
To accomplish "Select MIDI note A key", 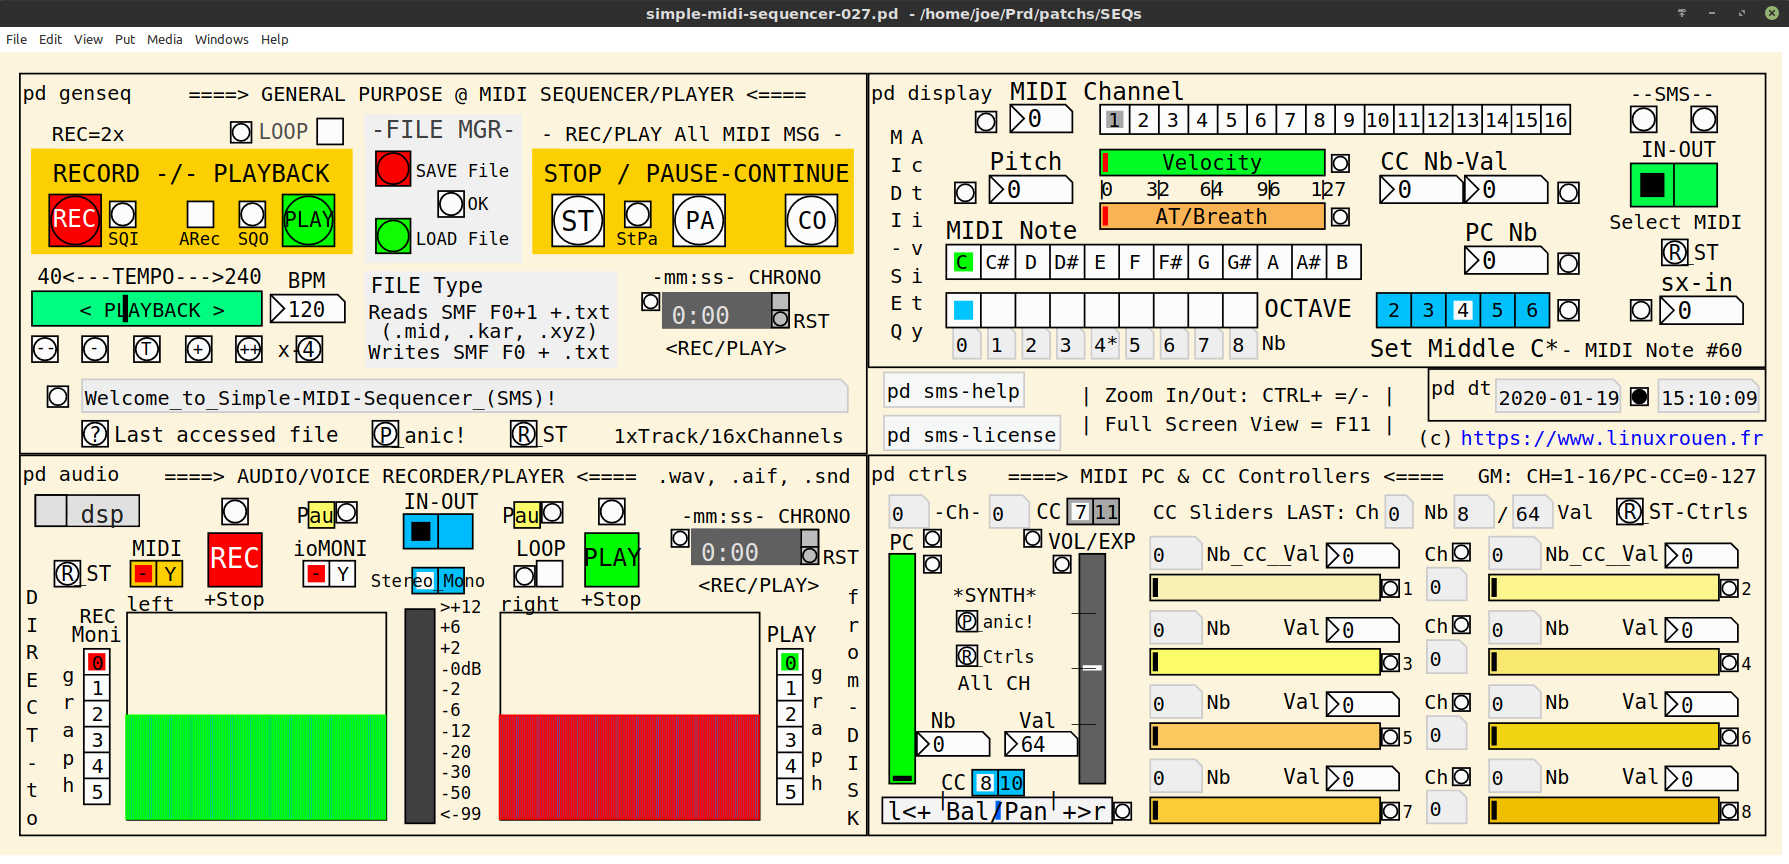I will click(1273, 262).
